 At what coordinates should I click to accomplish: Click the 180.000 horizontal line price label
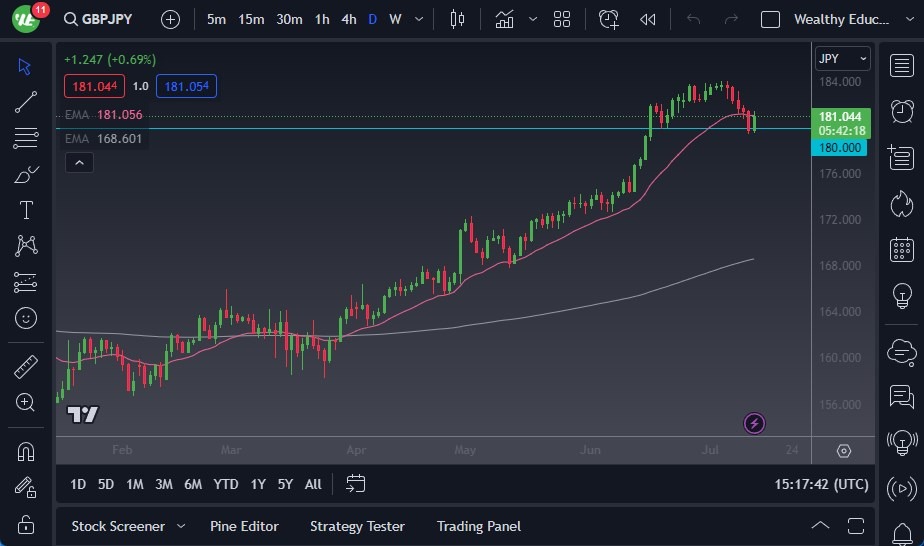point(840,148)
